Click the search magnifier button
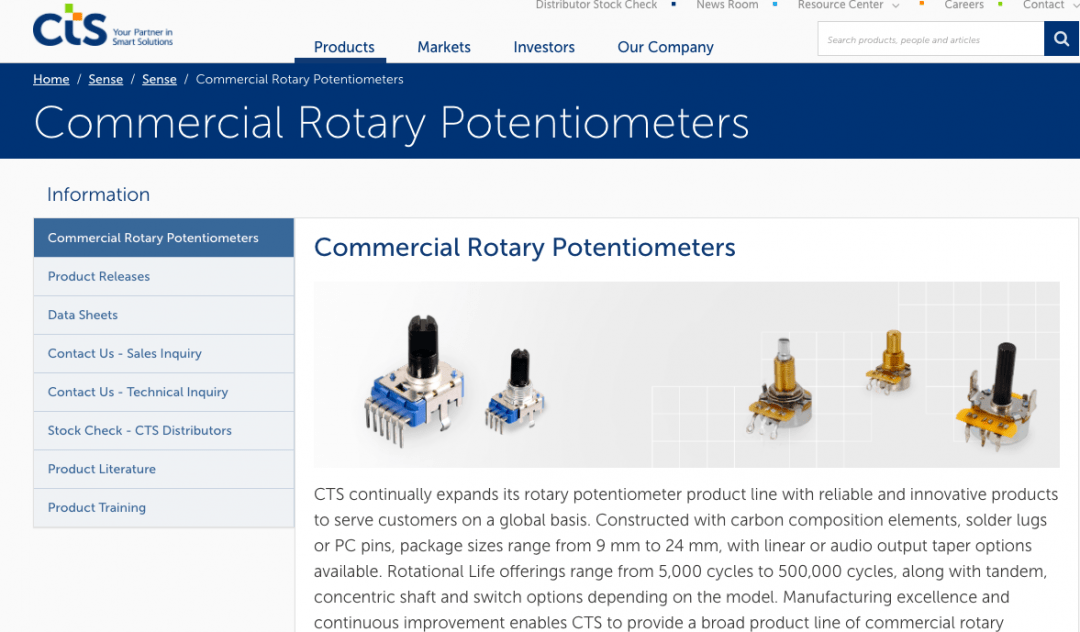The width and height of the screenshot is (1080, 632). pos(1061,39)
